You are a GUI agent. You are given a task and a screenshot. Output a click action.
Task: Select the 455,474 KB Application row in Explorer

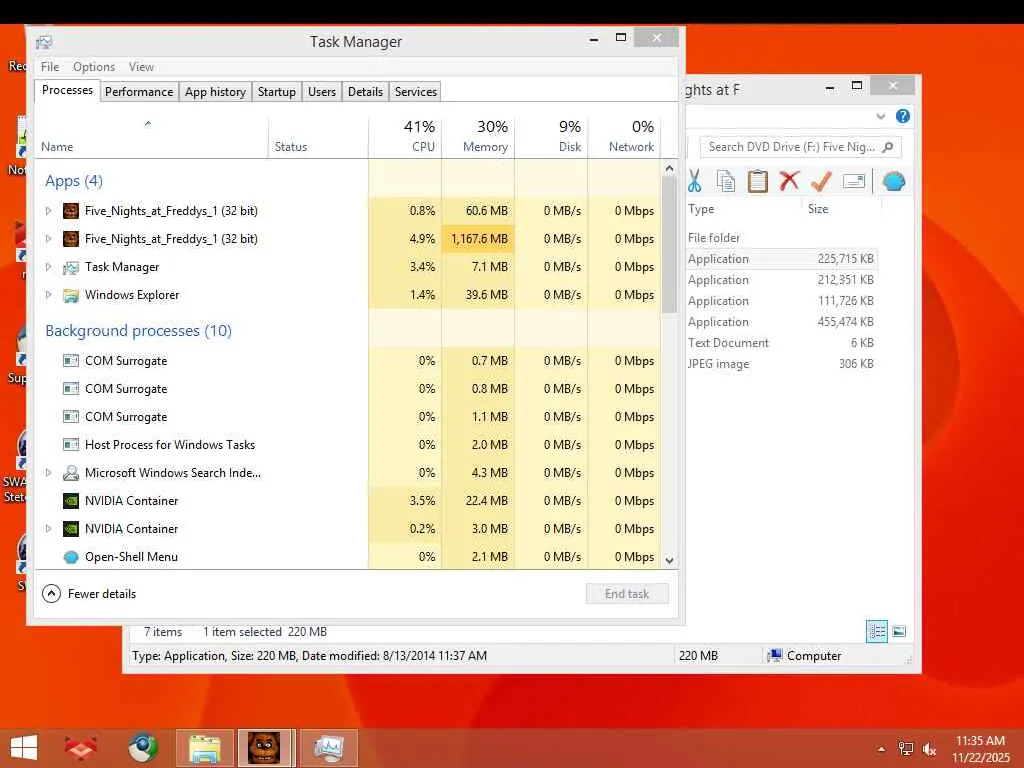pos(780,322)
